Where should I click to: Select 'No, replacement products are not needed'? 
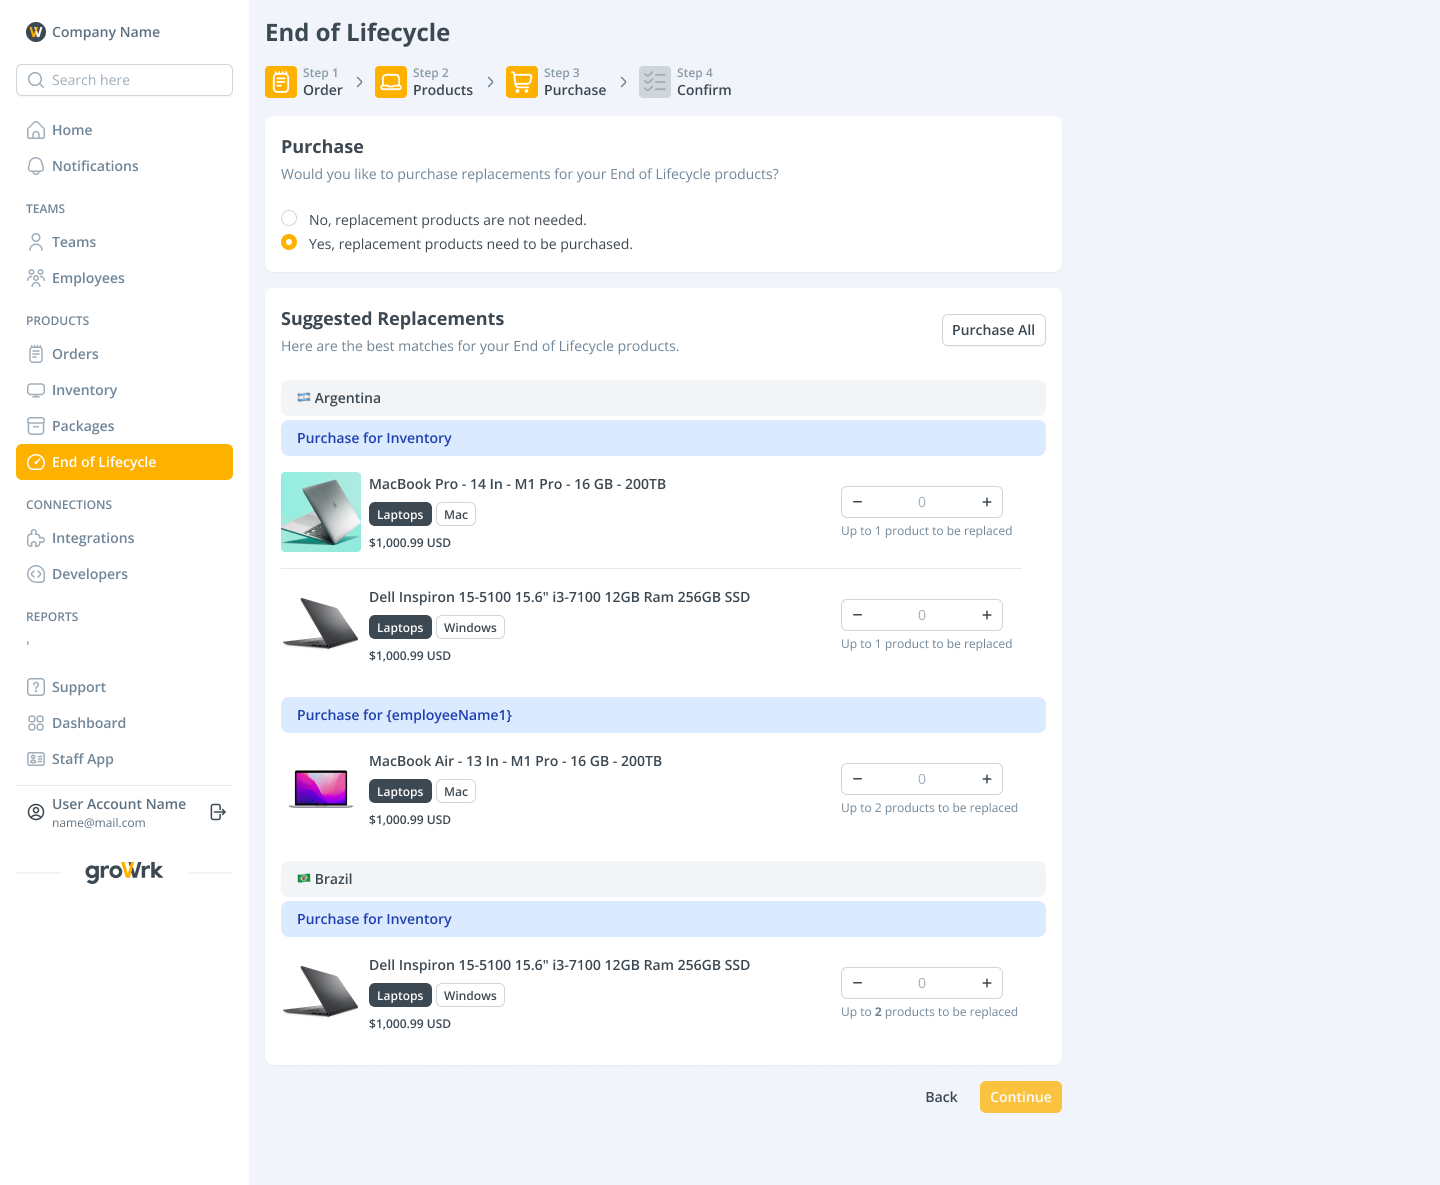point(289,218)
